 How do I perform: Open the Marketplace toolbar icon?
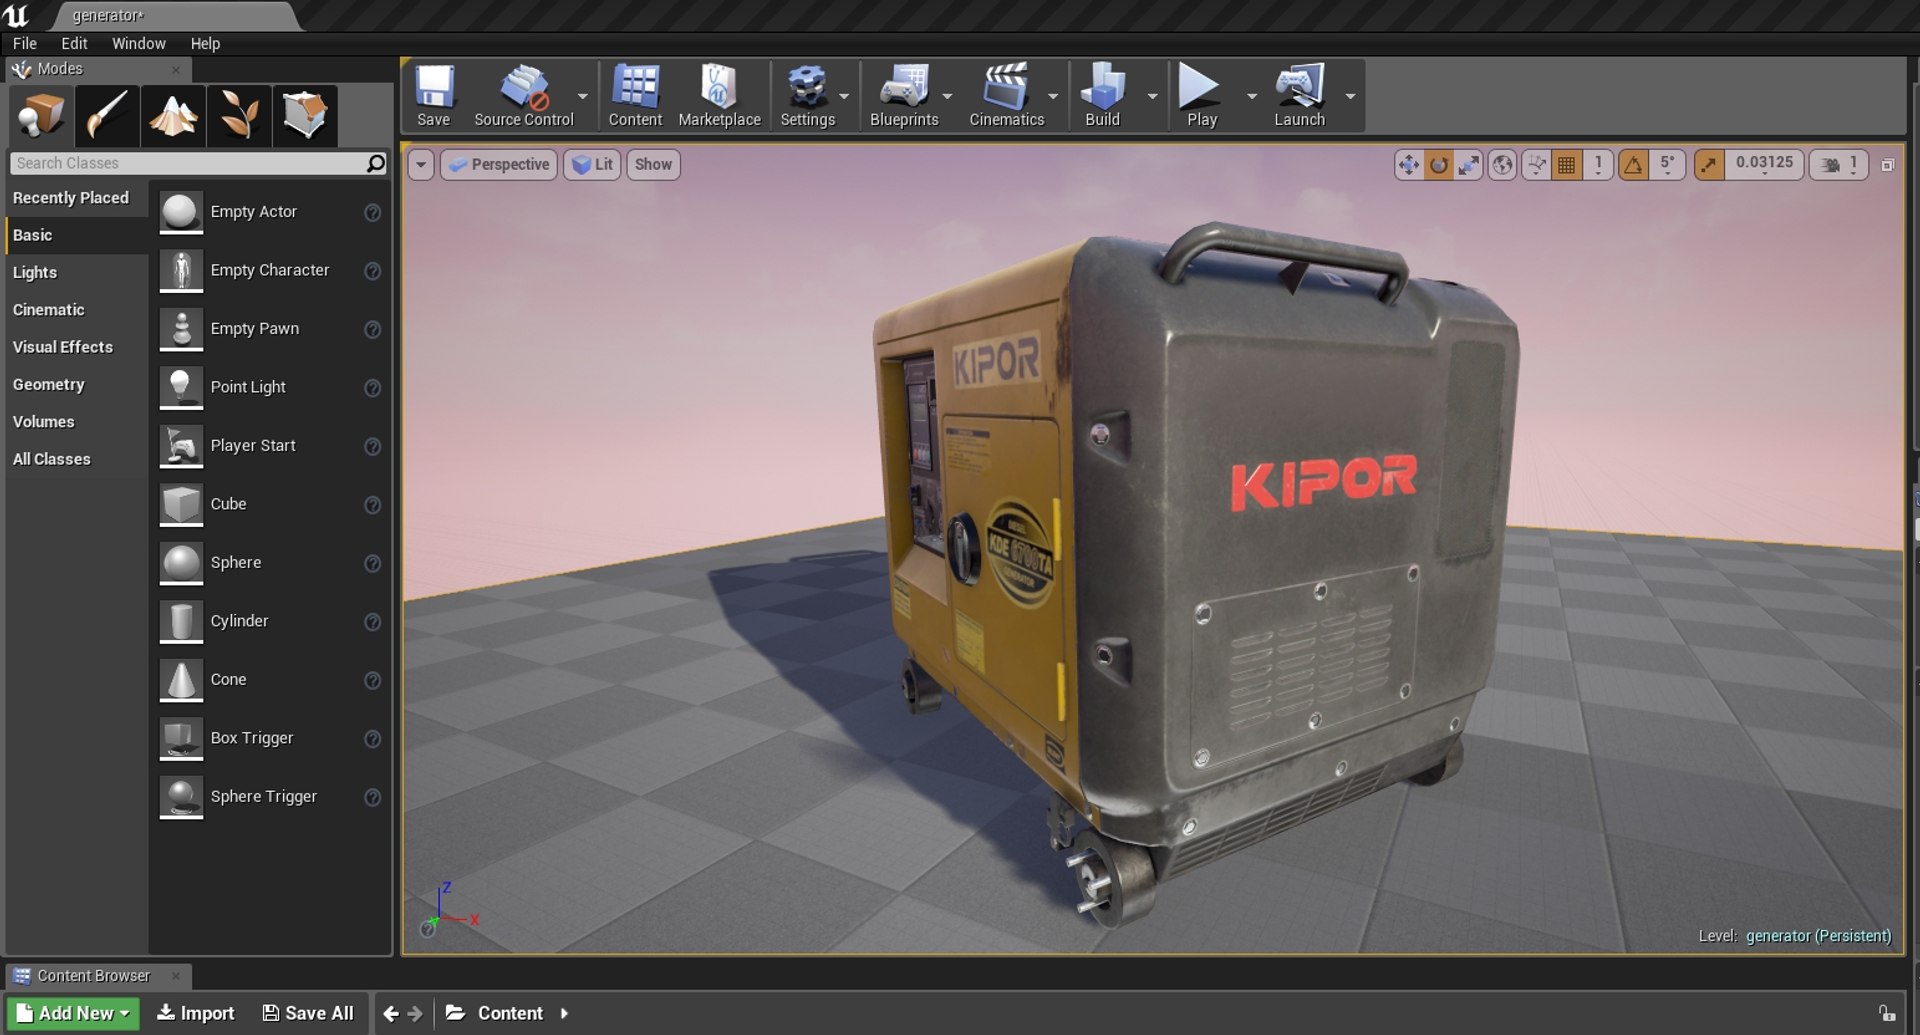click(719, 96)
